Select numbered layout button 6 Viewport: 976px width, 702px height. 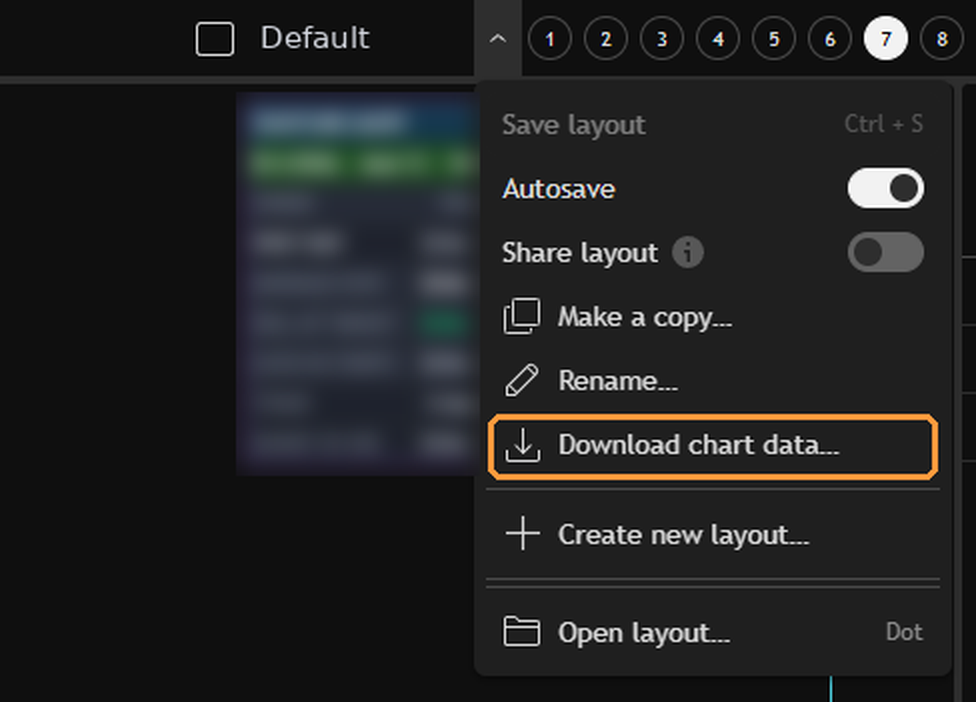[x=830, y=39]
